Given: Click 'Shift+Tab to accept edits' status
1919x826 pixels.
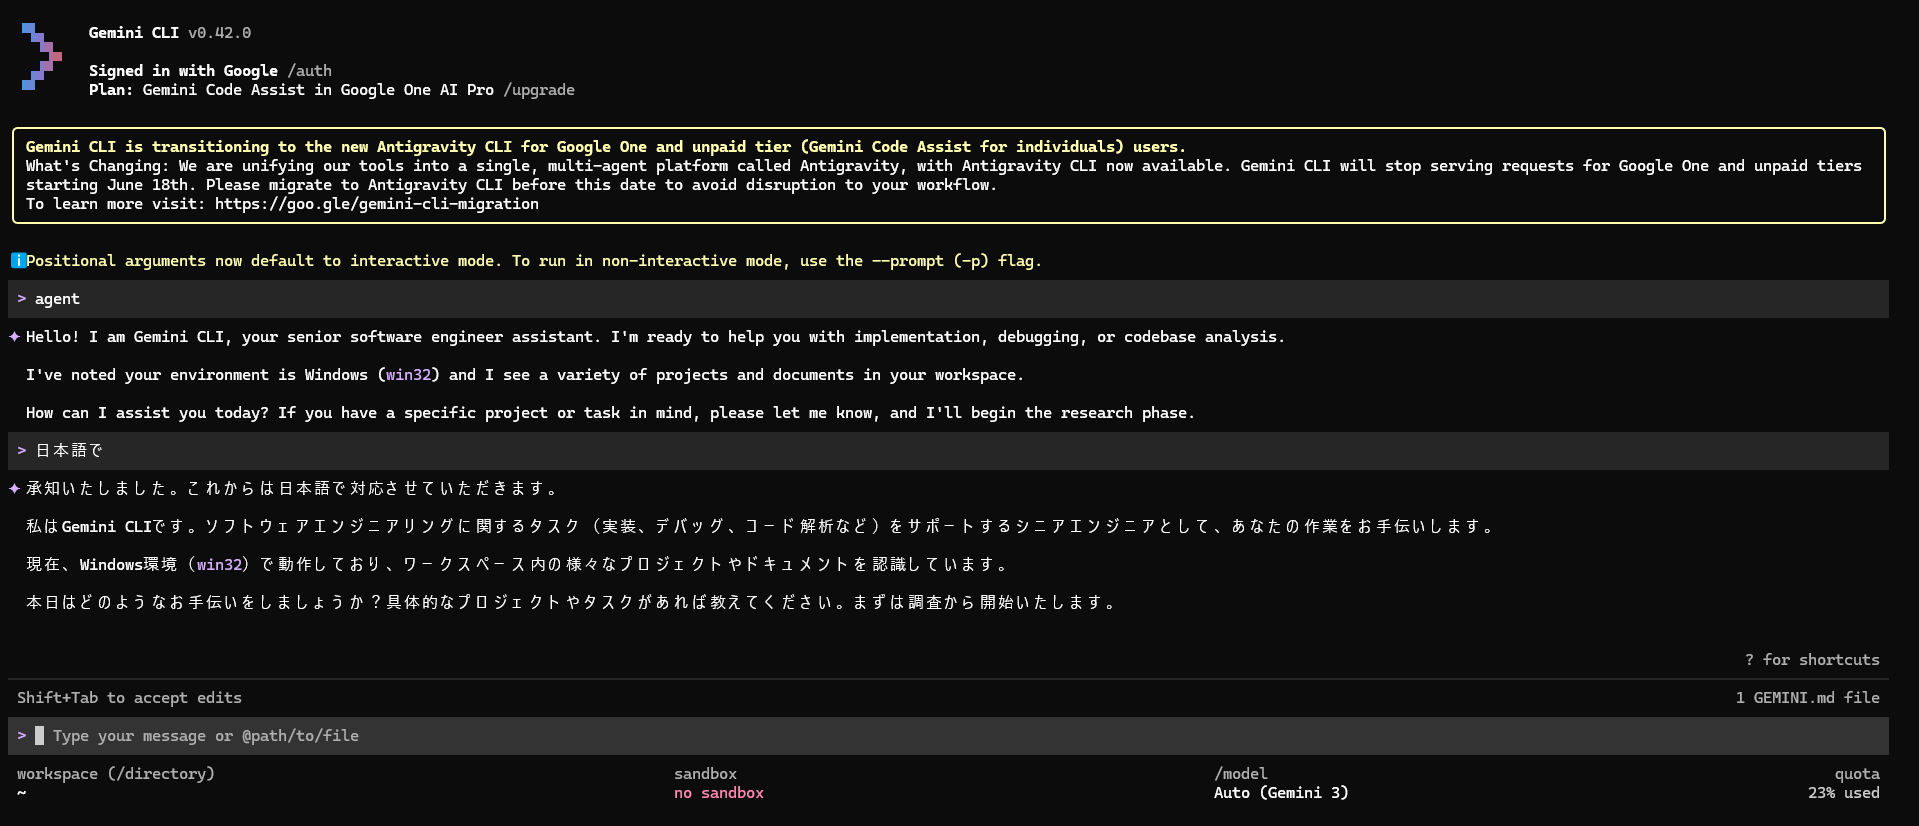Looking at the screenshot, I should [x=129, y=698].
